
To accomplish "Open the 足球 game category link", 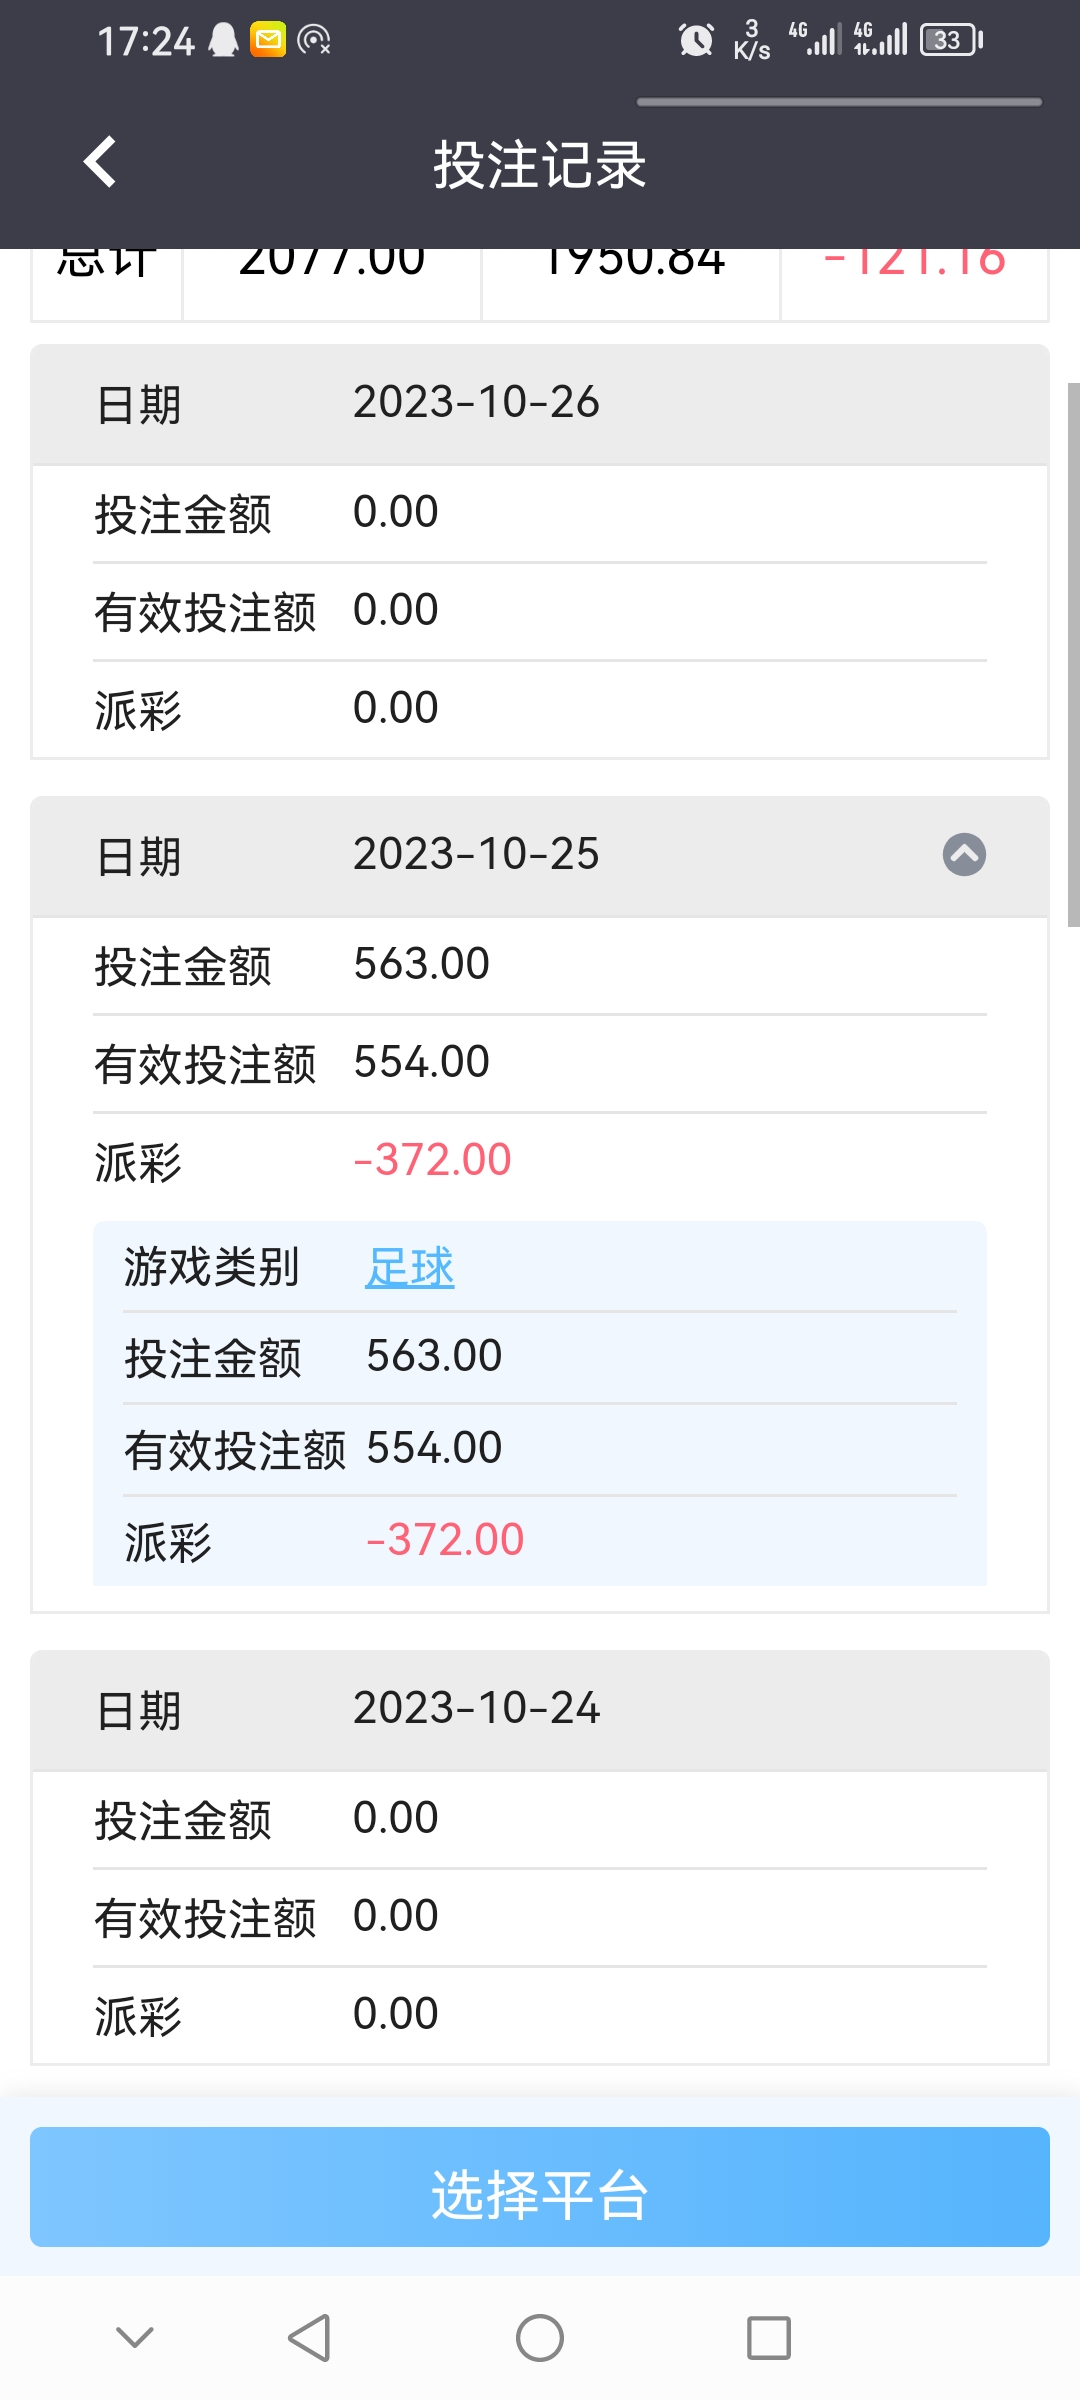I will tap(409, 1267).
